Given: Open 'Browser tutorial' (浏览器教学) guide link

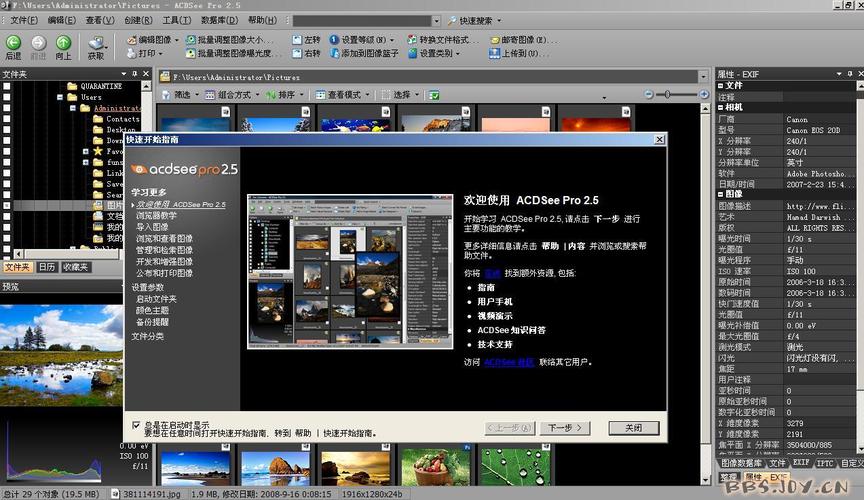Looking at the screenshot, I should (x=156, y=216).
